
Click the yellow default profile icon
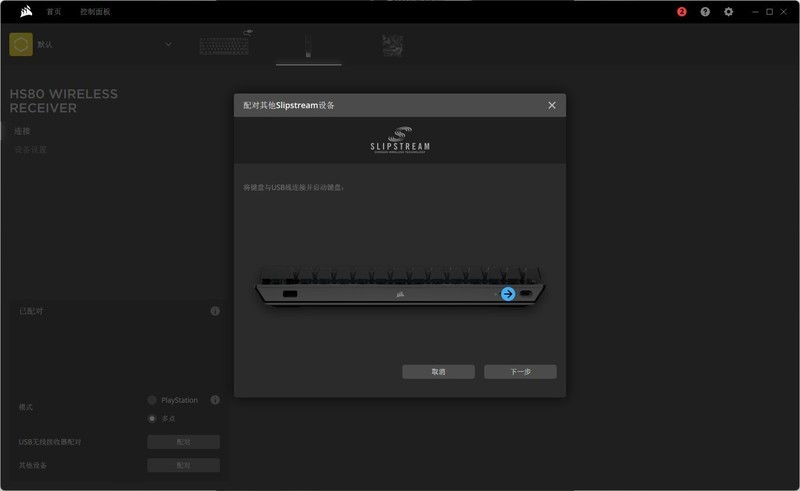pos(20,44)
